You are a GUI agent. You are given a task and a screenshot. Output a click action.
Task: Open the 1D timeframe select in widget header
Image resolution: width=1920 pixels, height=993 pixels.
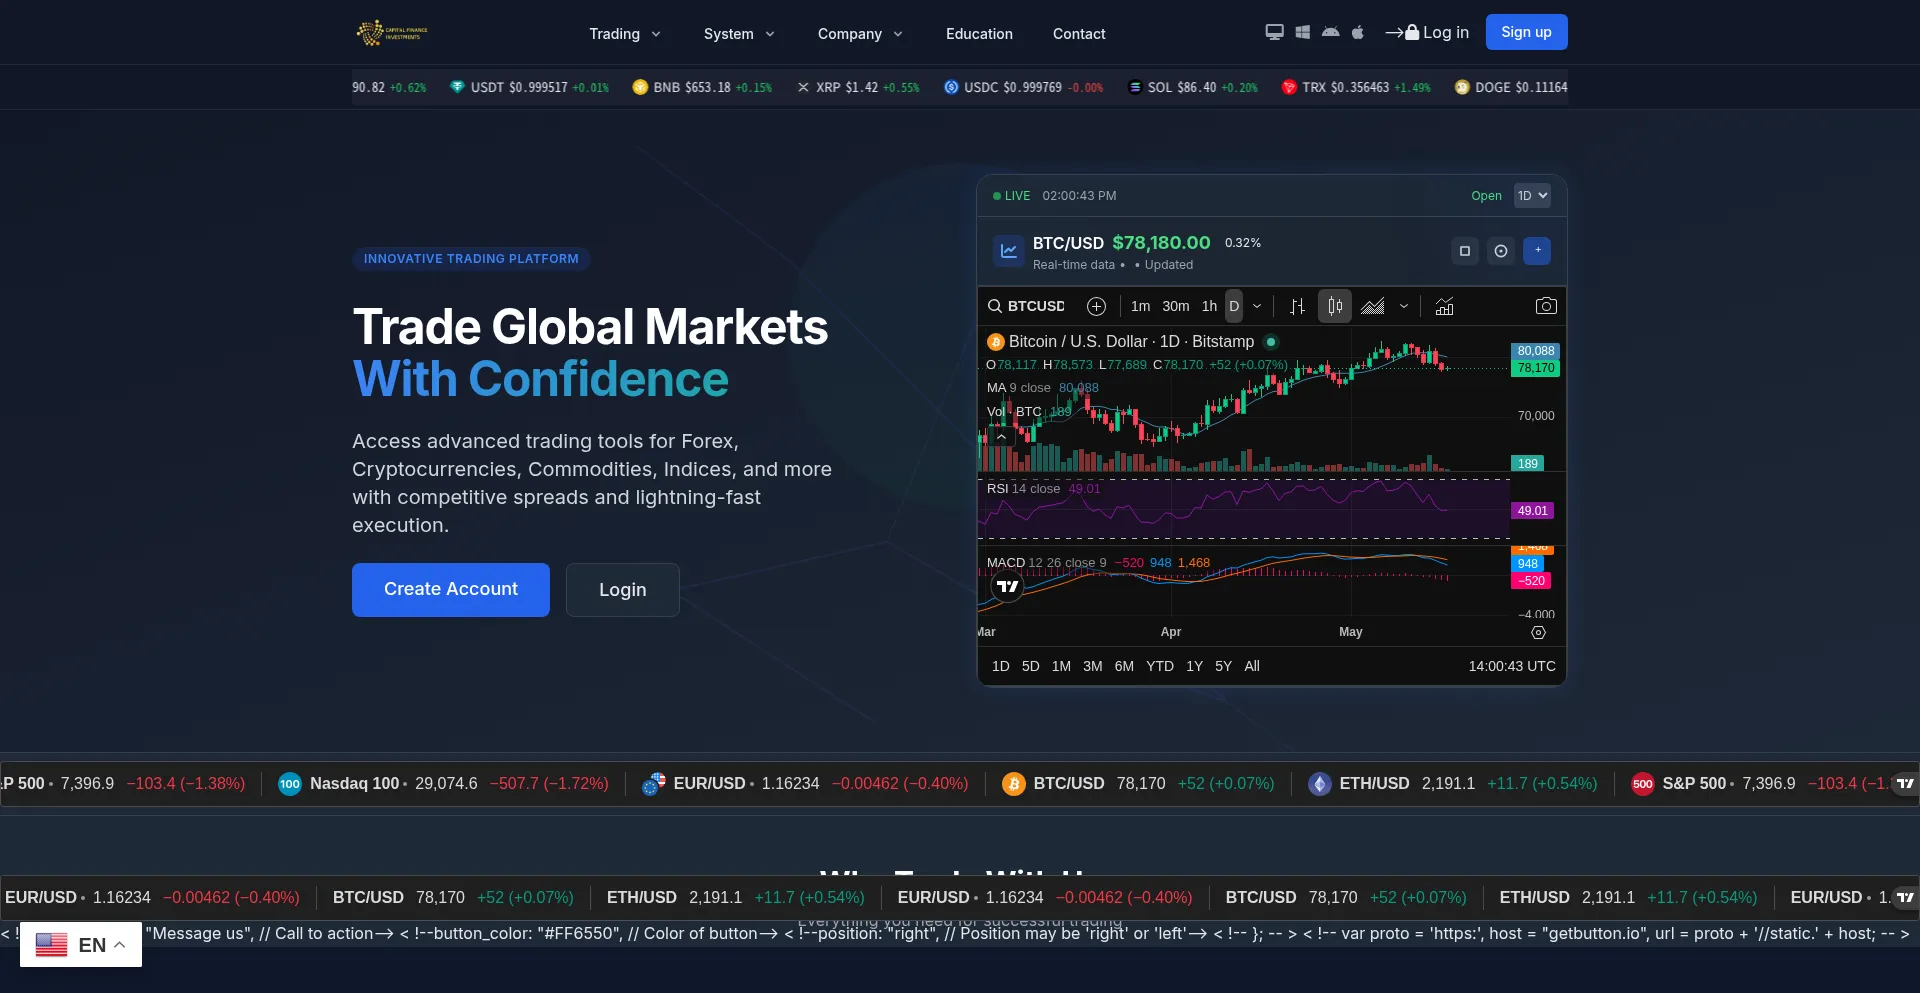(x=1532, y=196)
